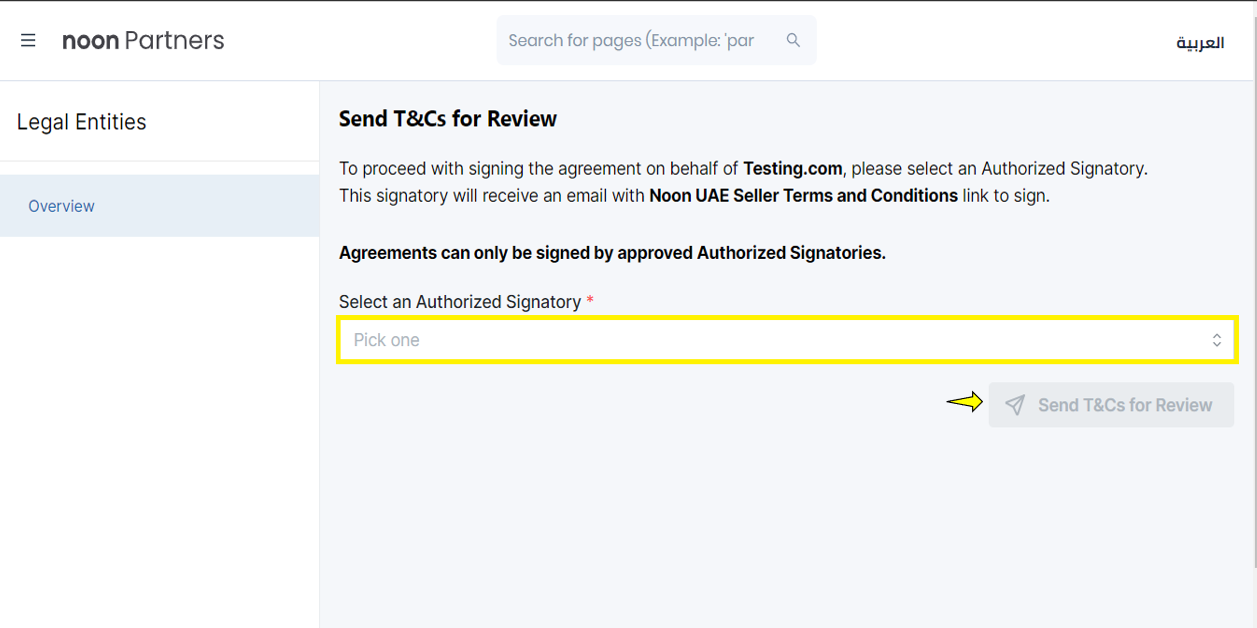This screenshot has width=1257, height=628.
Task: Click the noon Partners logo
Action: click(143, 41)
